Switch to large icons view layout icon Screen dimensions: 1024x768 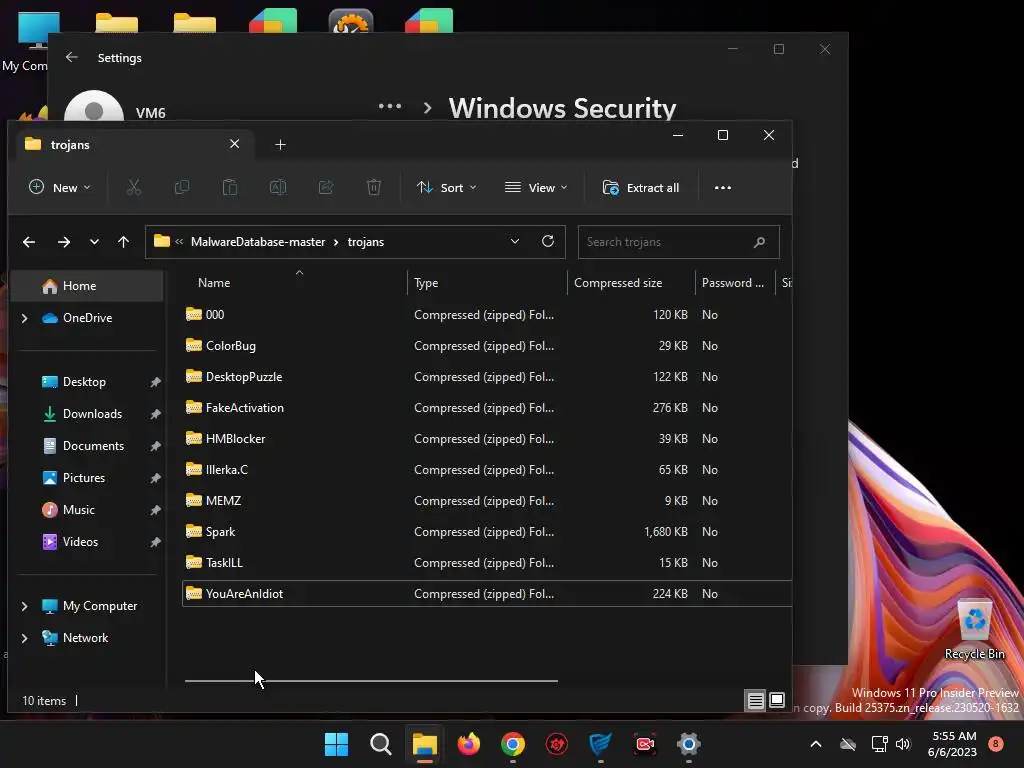click(776, 701)
